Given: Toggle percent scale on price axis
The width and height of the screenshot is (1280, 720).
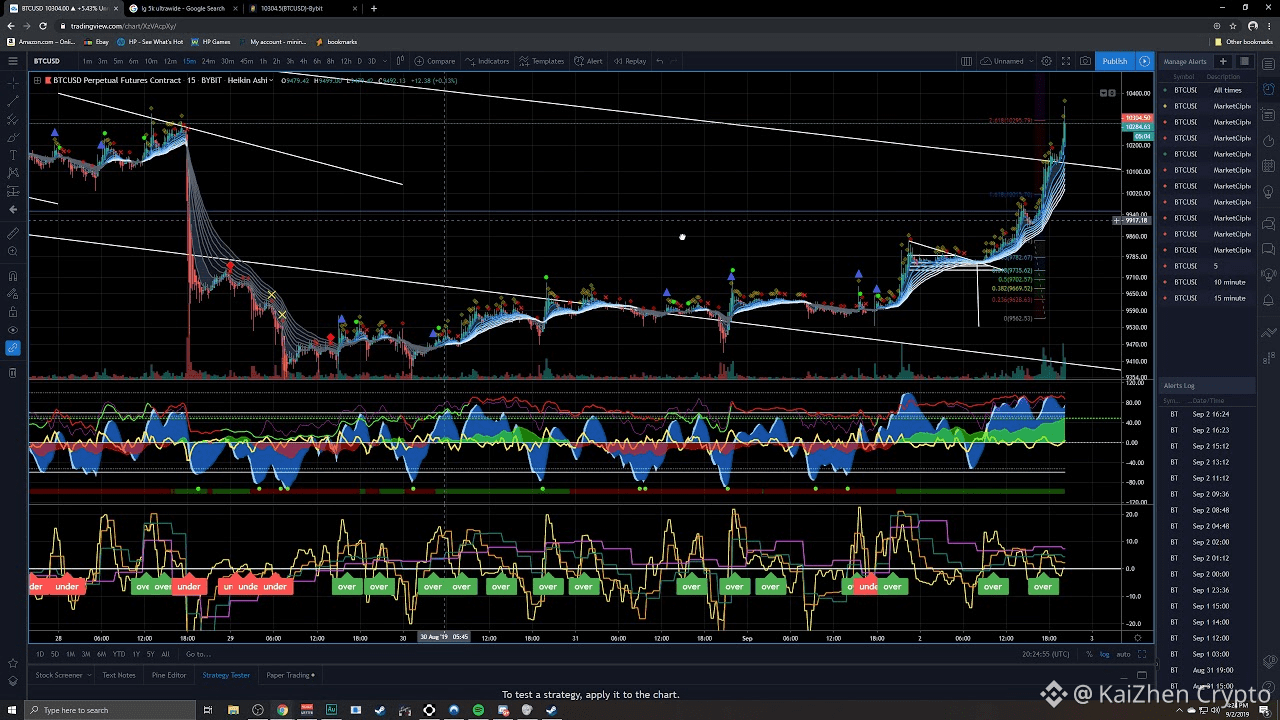Looking at the screenshot, I should pos(1089,654).
